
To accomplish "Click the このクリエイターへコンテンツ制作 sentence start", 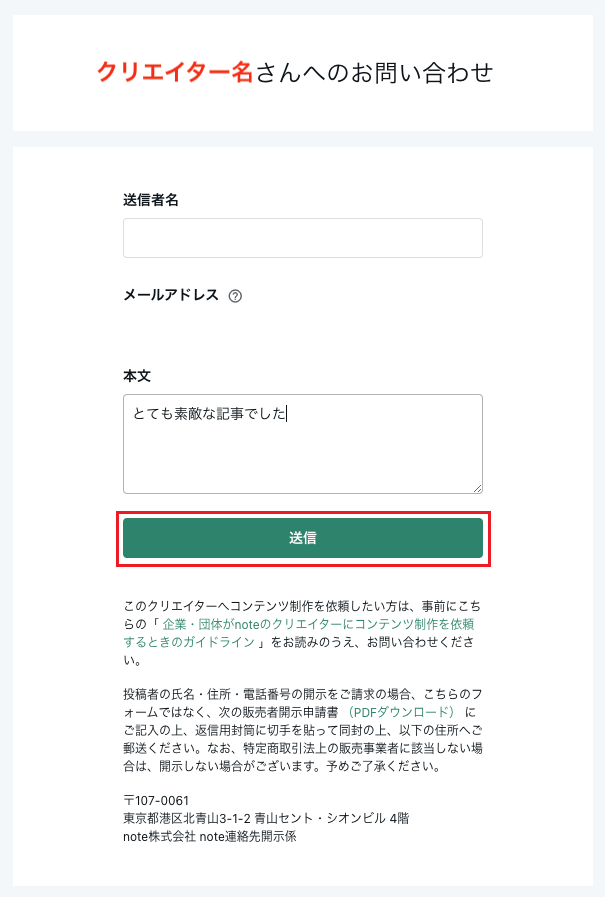I will pyautogui.click(x=200, y=606).
